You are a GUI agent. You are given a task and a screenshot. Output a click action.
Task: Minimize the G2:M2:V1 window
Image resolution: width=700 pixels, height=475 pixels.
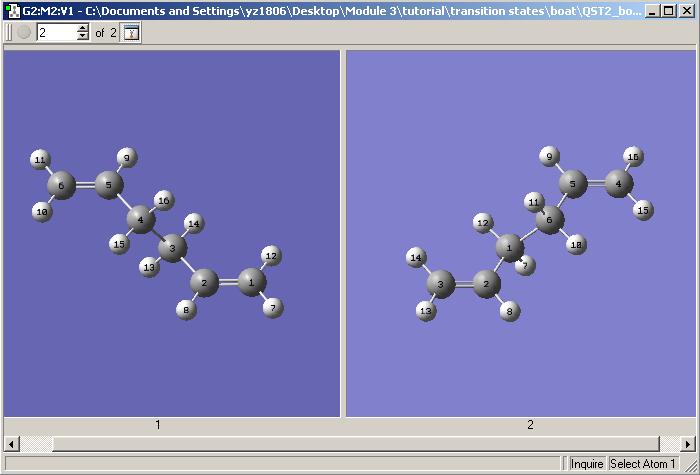coord(652,11)
